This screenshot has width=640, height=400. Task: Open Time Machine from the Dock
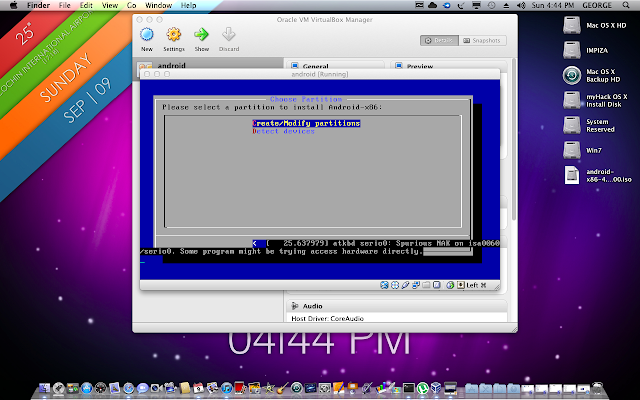coord(297,388)
